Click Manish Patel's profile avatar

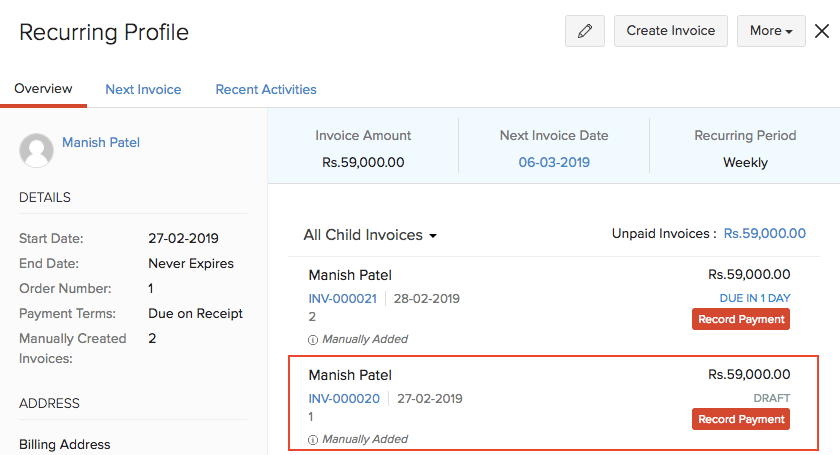pos(36,150)
